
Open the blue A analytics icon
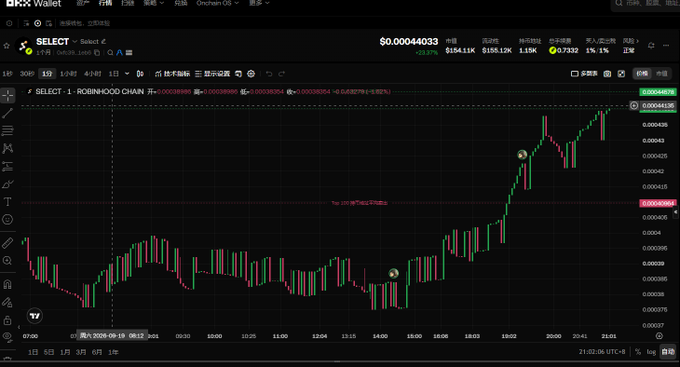click(119, 52)
